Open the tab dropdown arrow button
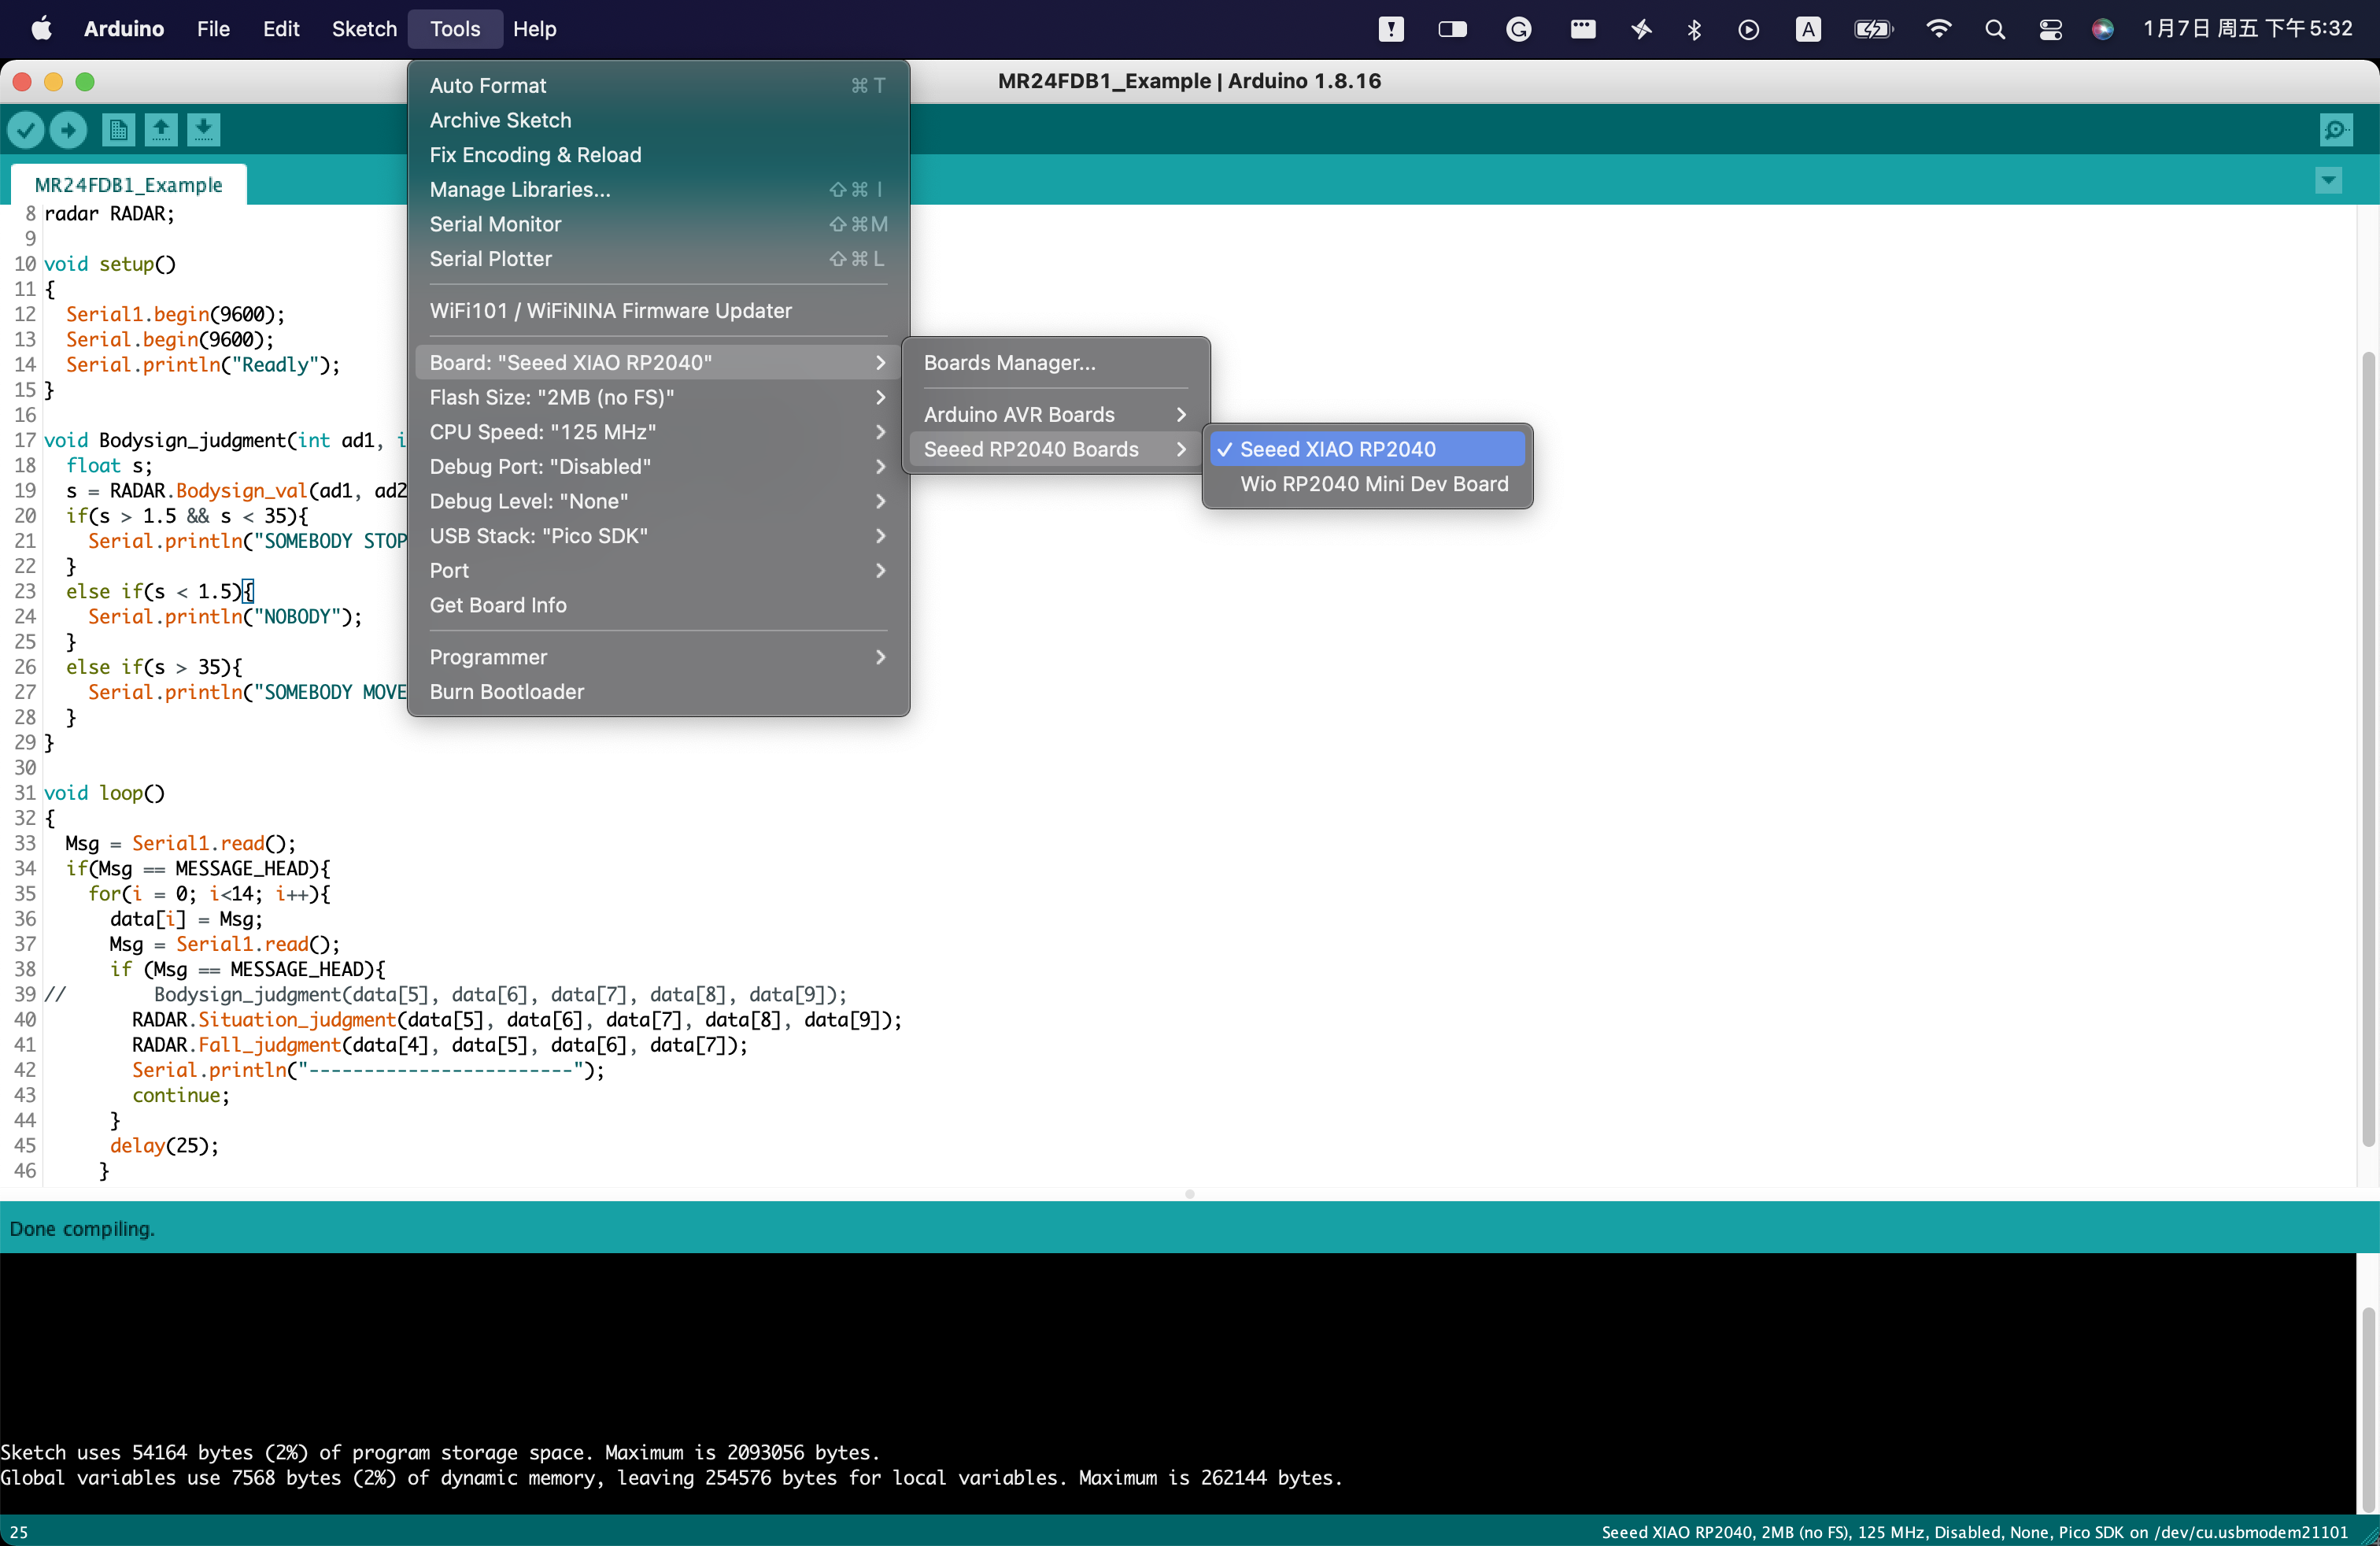The image size is (2380, 1546). (2328, 181)
